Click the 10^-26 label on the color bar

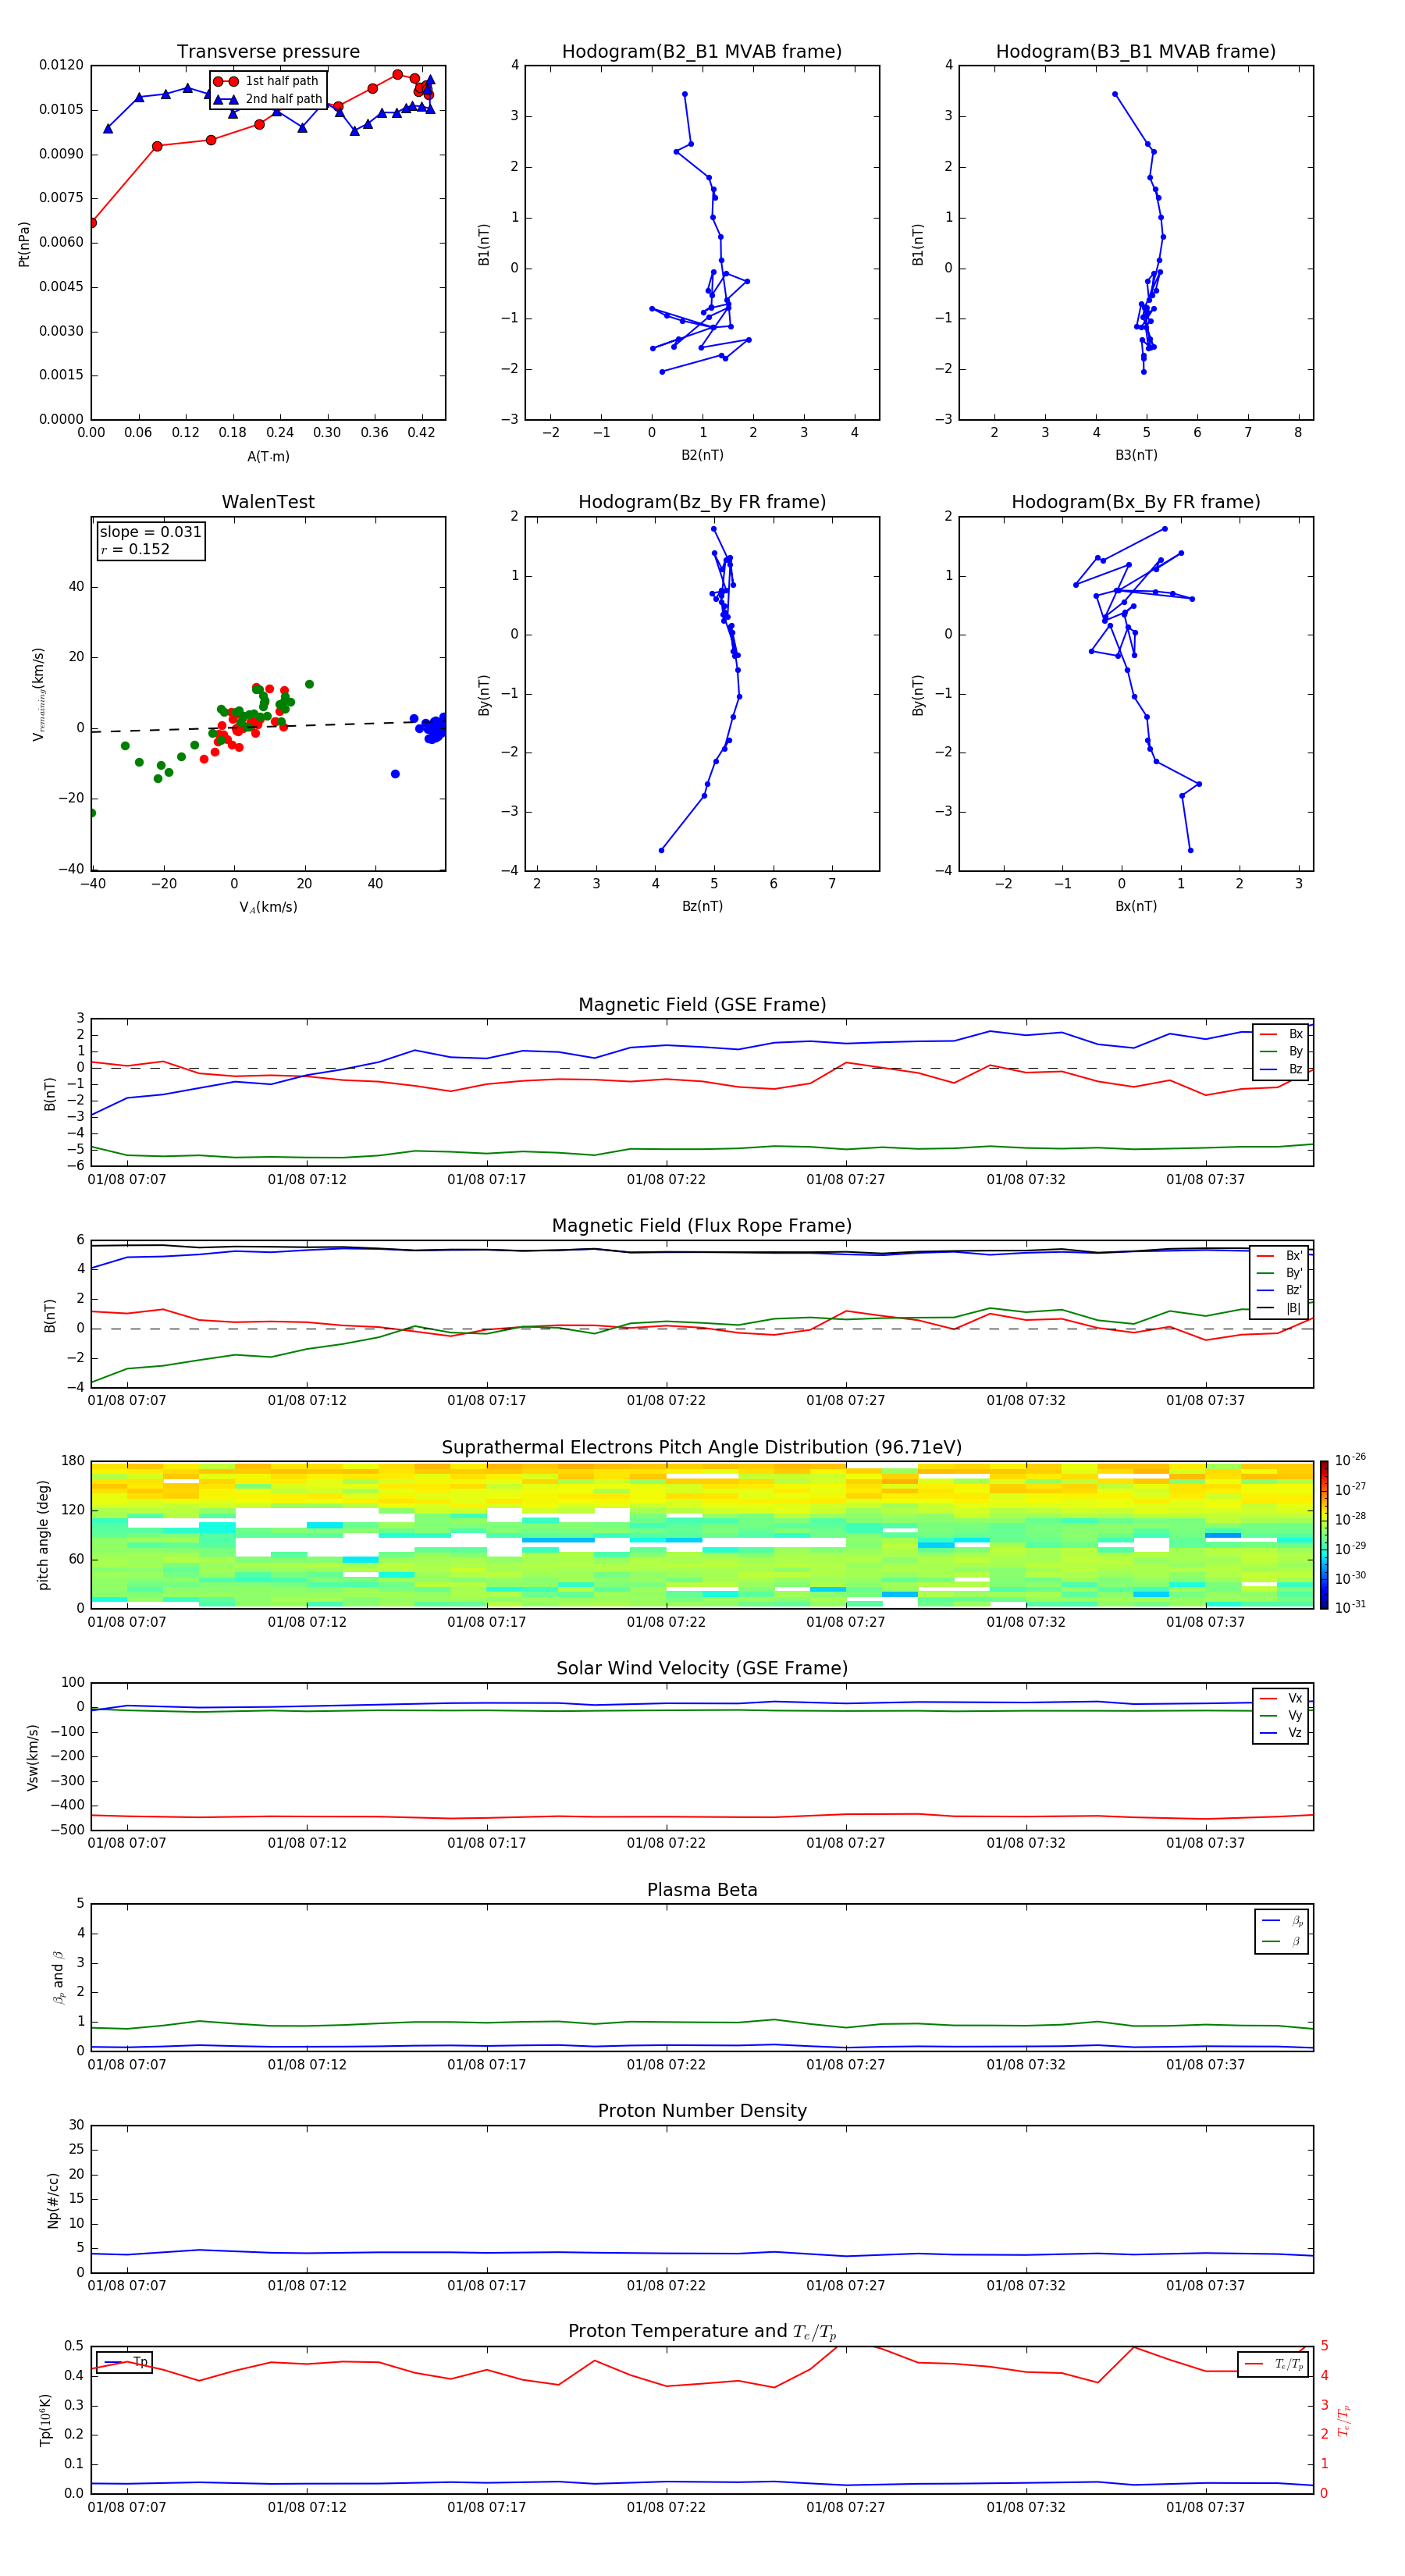click(x=1350, y=1460)
